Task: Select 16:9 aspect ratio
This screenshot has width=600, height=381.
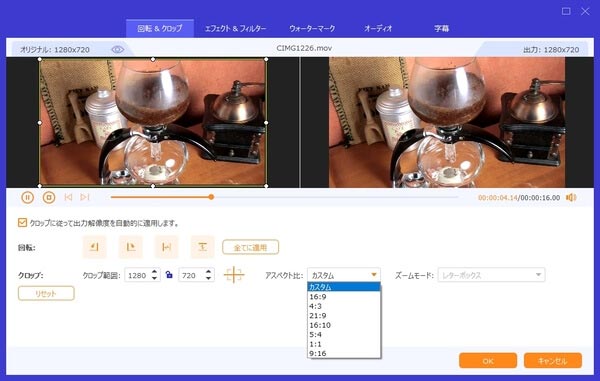Action: (344, 297)
